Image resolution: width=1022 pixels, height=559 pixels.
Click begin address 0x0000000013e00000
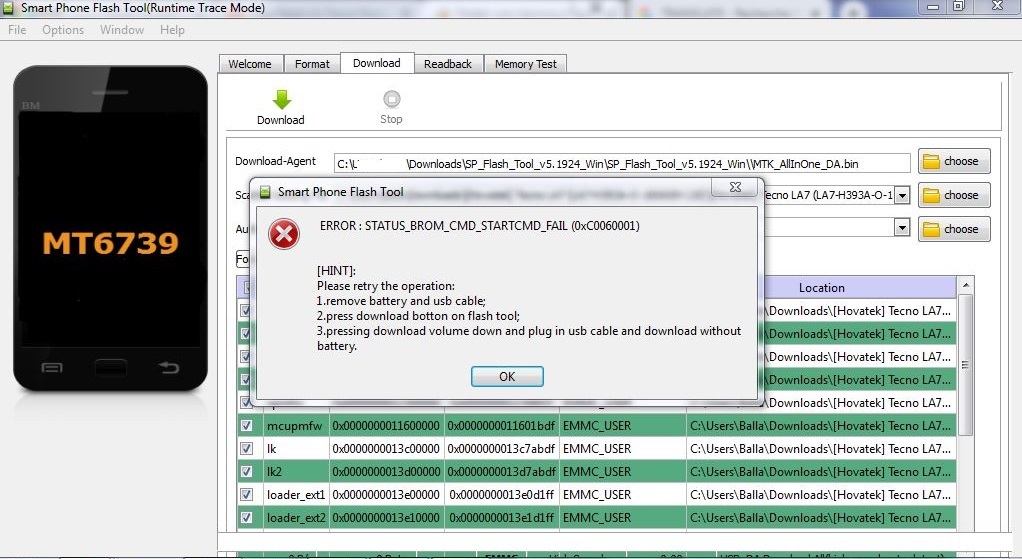[x=386, y=494]
